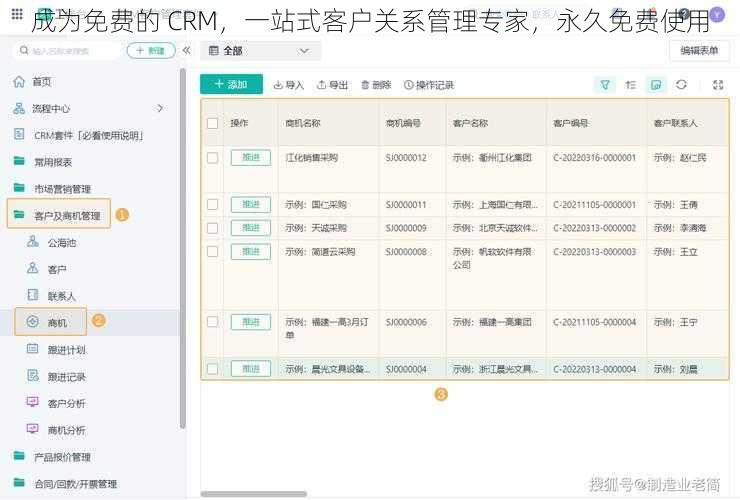740x500 pixels.
Task: Click 跟进 button for row SJ0000006
Action: [251, 322]
